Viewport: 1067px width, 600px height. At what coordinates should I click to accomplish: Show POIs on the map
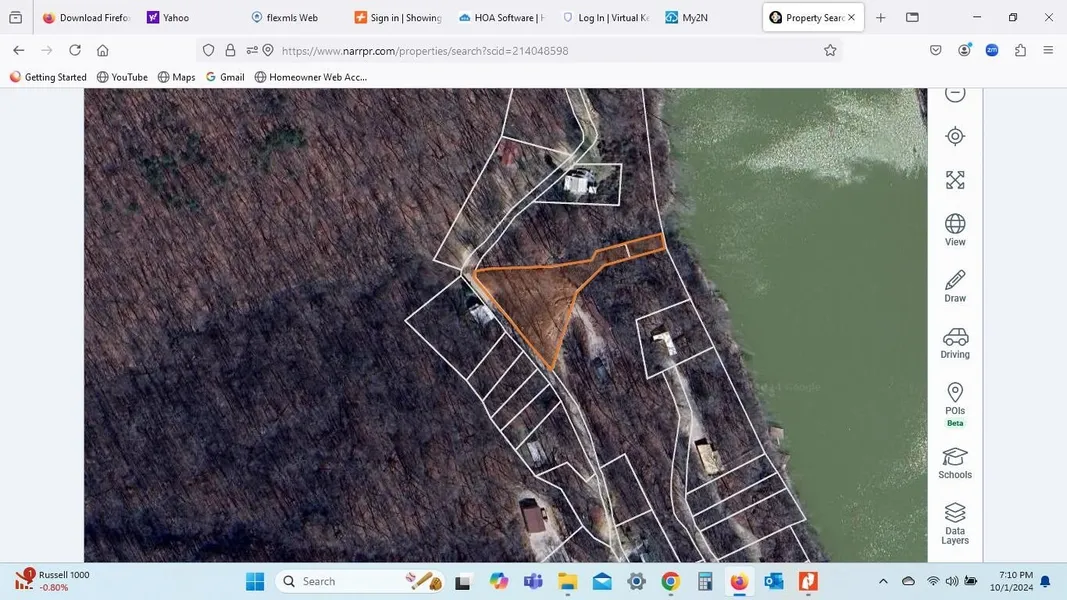coord(955,398)
